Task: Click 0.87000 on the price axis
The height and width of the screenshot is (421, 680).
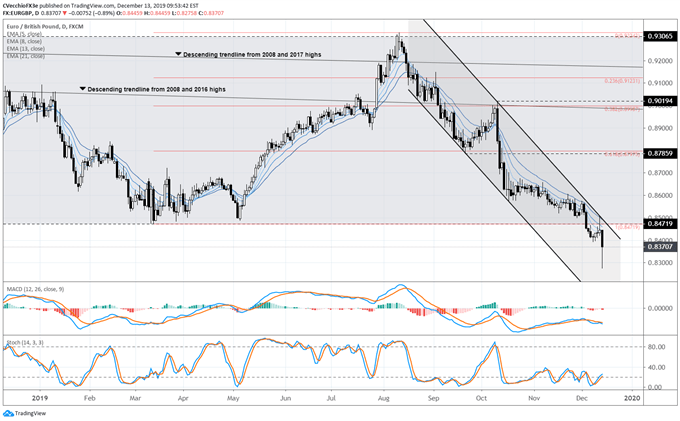Action: 660,173
